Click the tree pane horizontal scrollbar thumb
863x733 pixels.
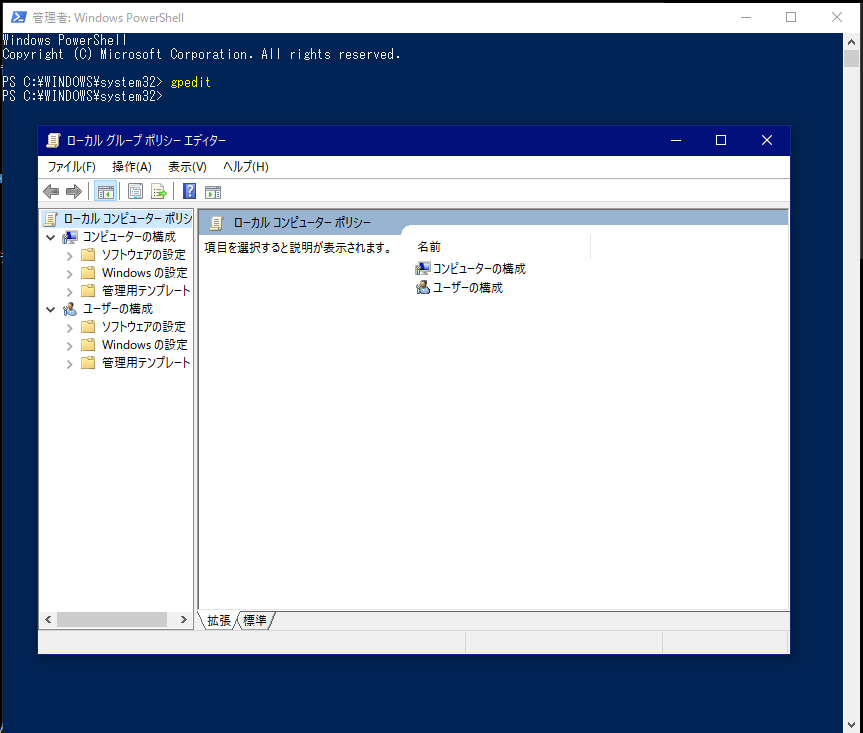click(112, 620)
